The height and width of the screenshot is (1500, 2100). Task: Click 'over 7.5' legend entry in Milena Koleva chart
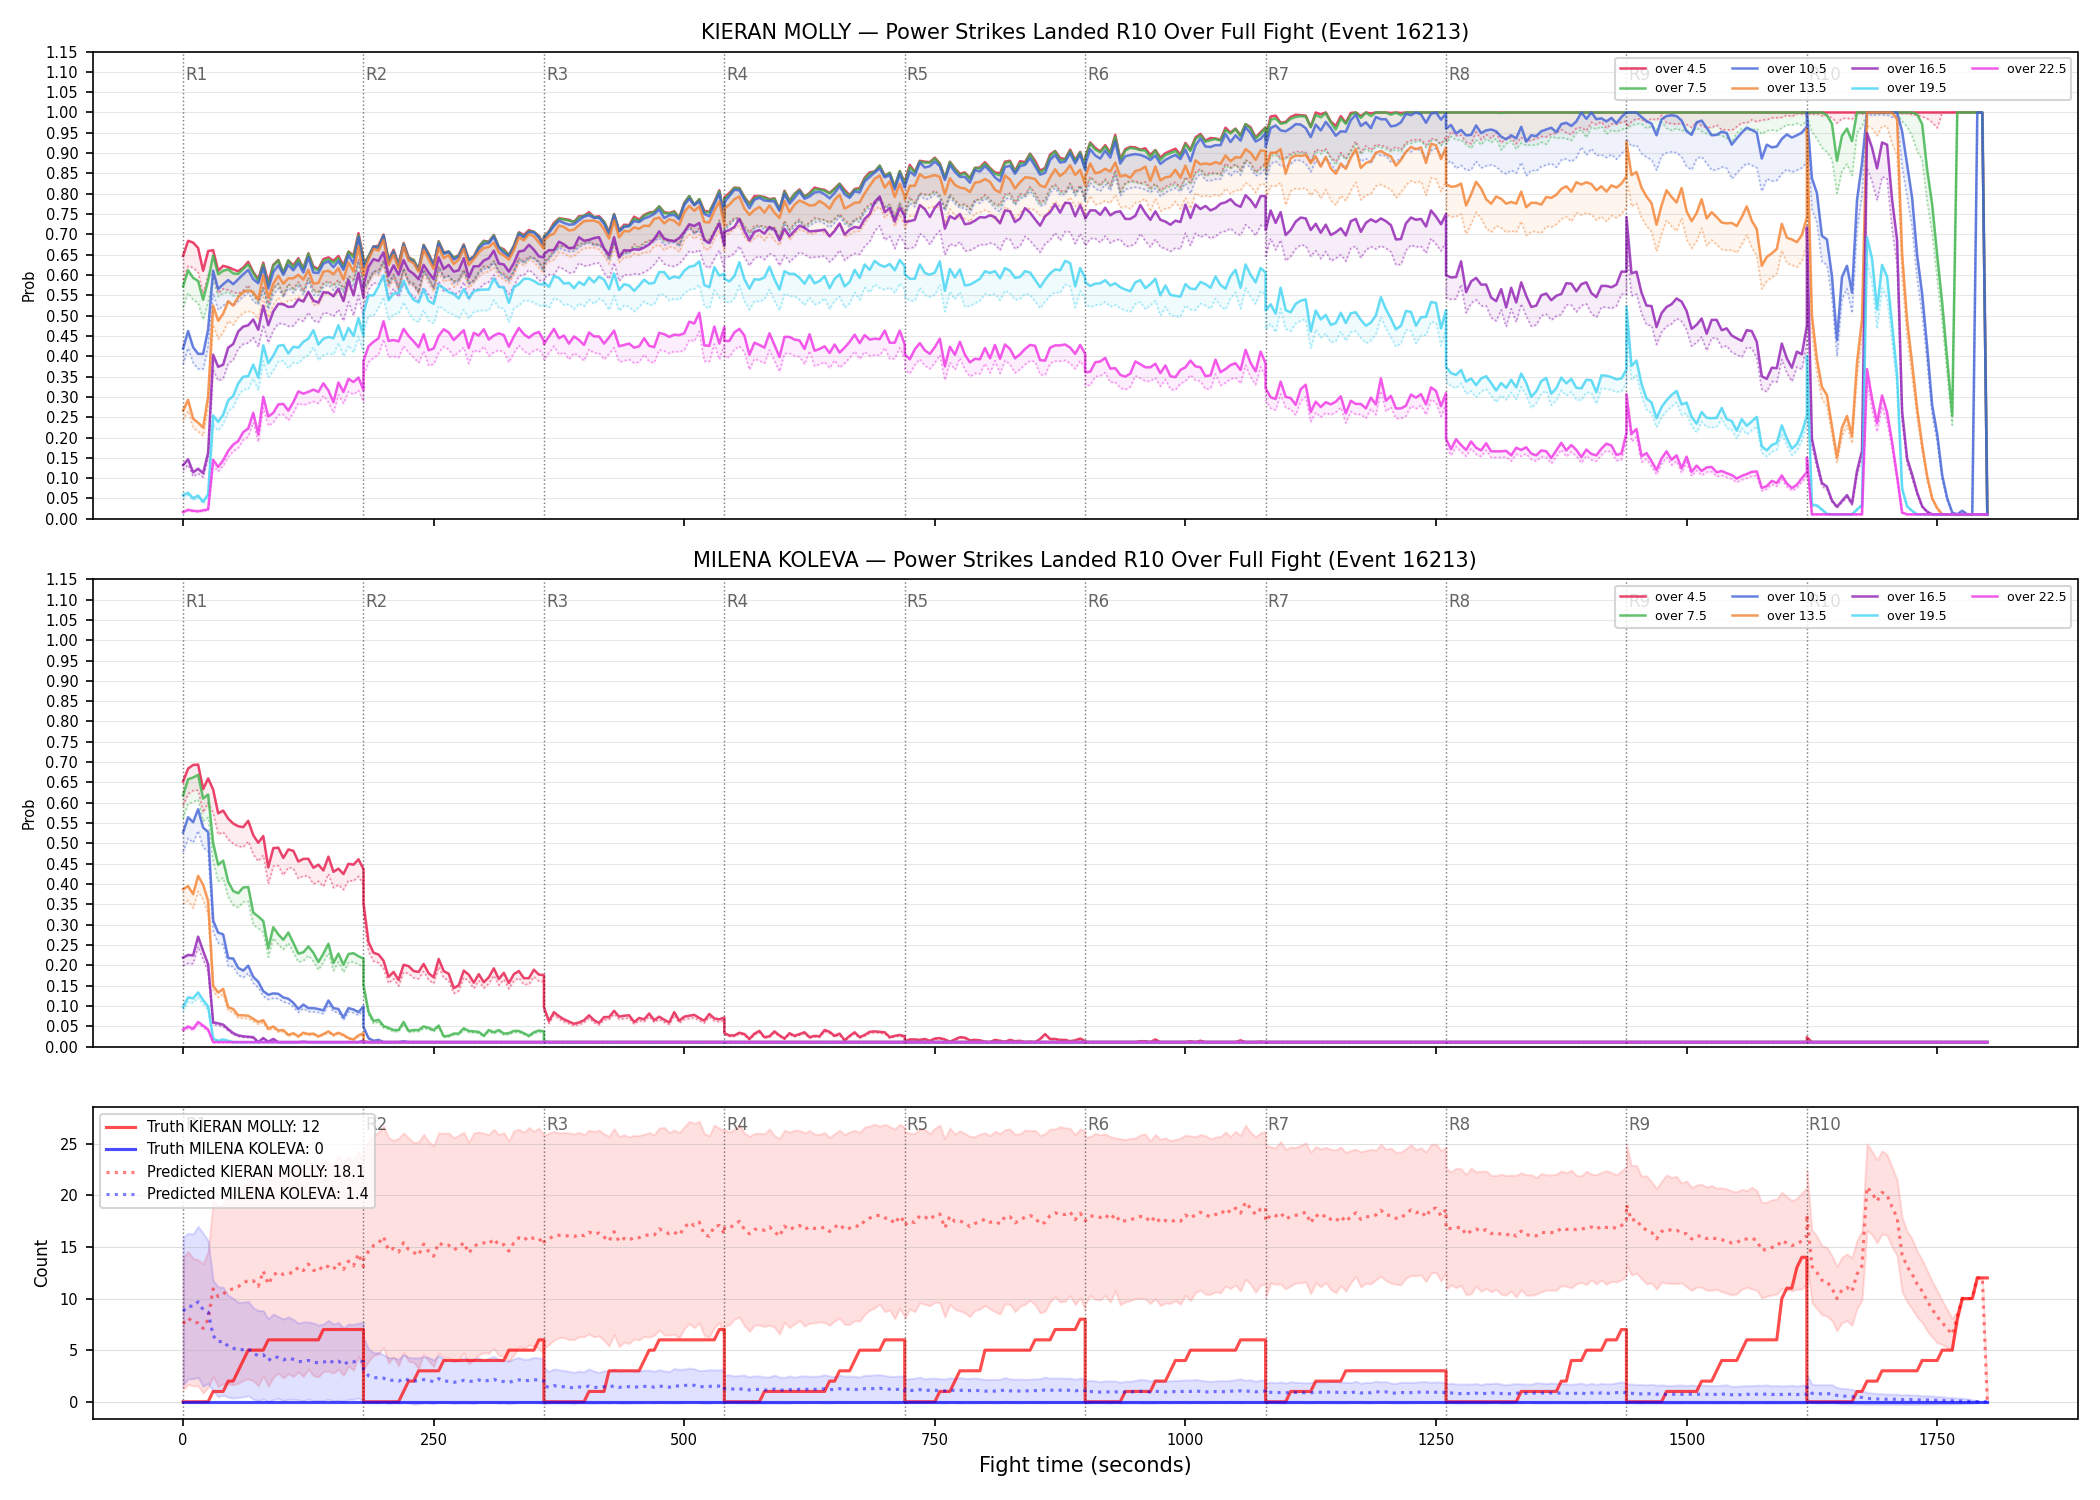click(1663, 616)
